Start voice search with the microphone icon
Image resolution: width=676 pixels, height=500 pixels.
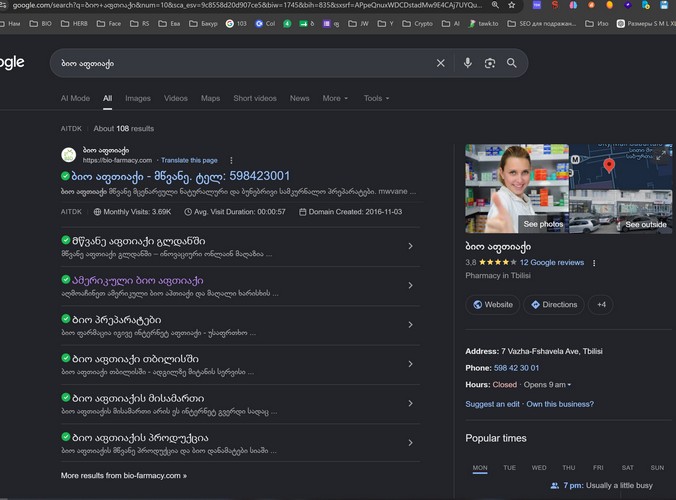[x=467, y=63]
